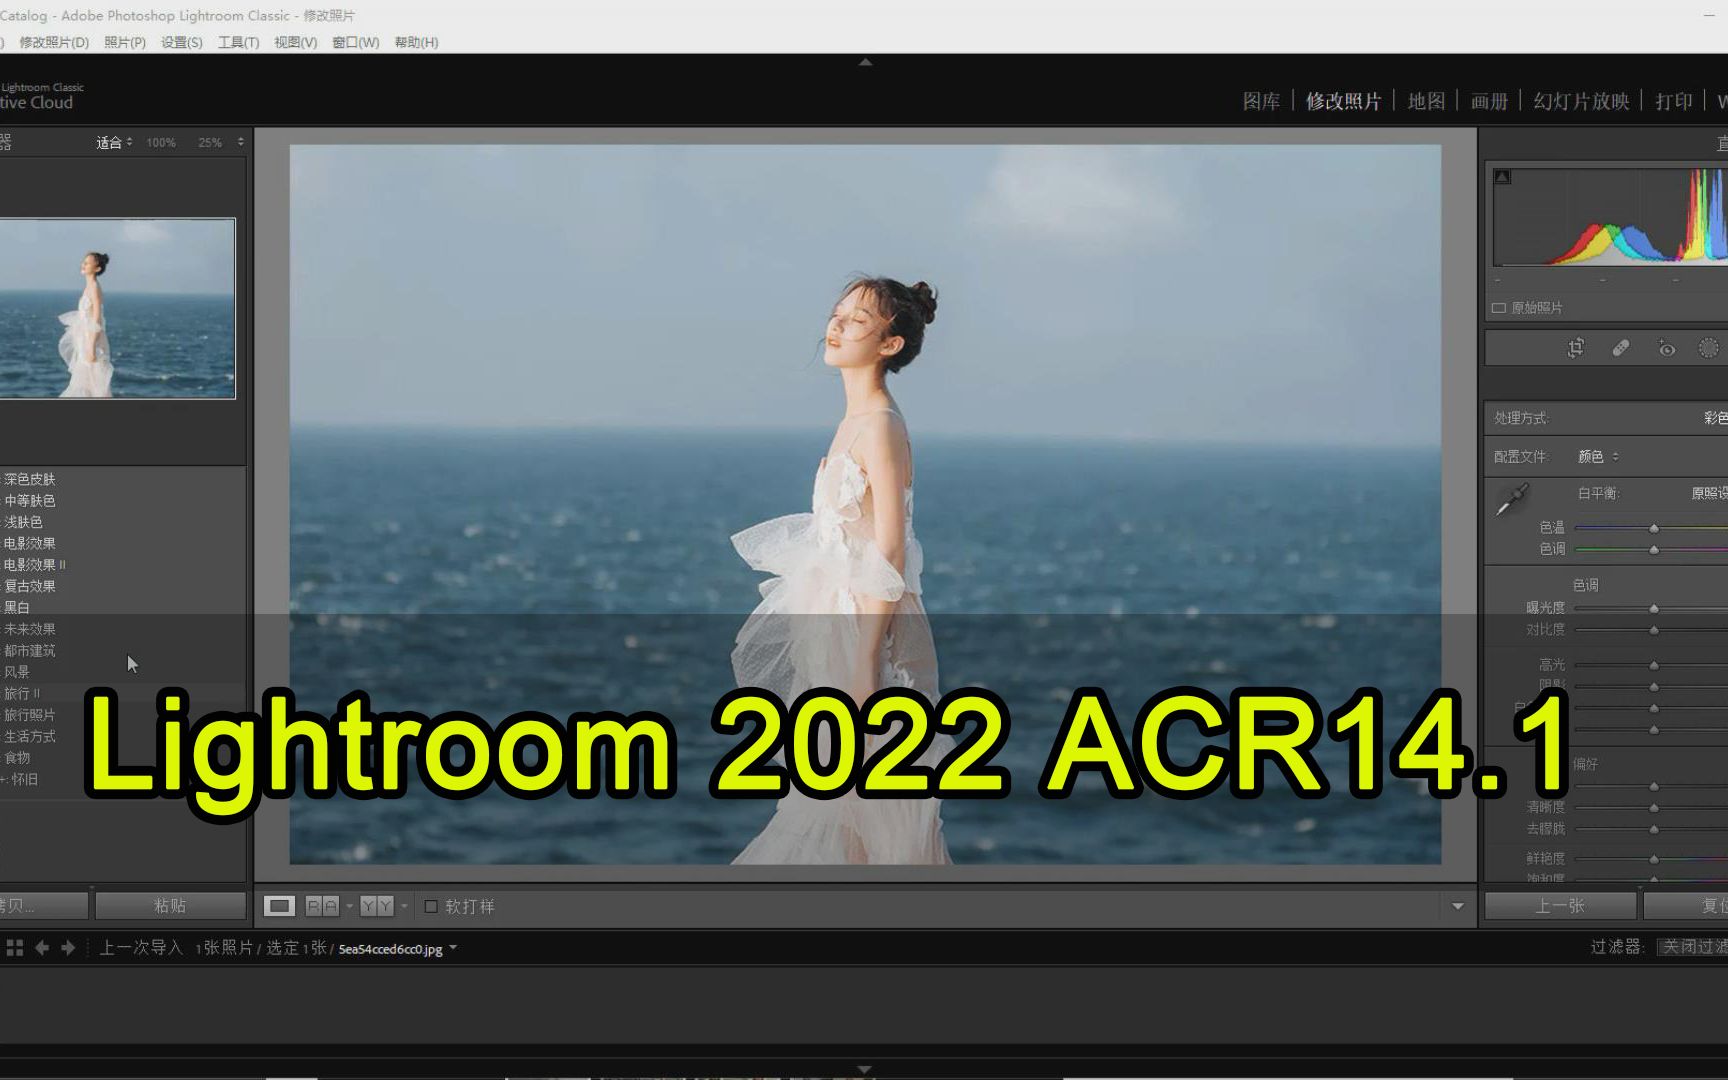The width and height of the screenshot is (1728, 1080).
Task: Minimize the Lightroom window
Action: pos(1708,15)
